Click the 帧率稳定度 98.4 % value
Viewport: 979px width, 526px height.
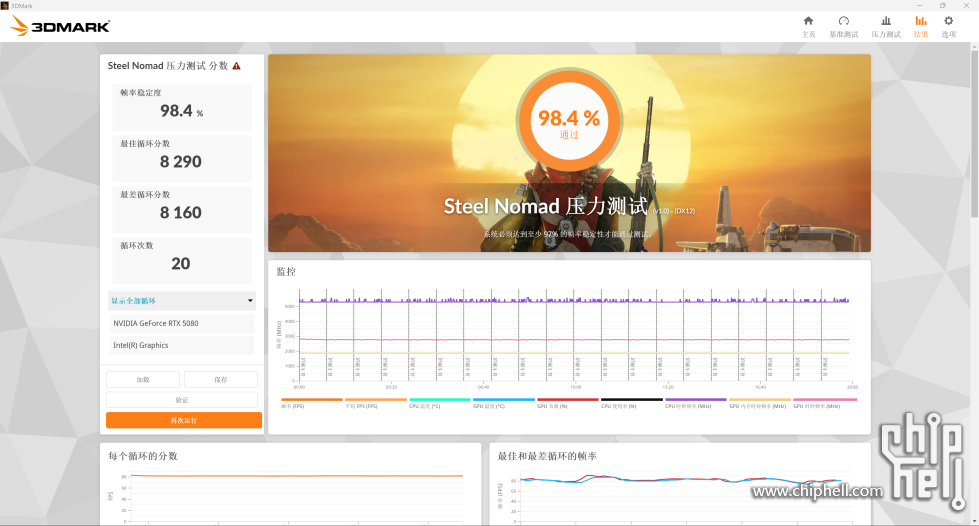click(x=182, y=111)
